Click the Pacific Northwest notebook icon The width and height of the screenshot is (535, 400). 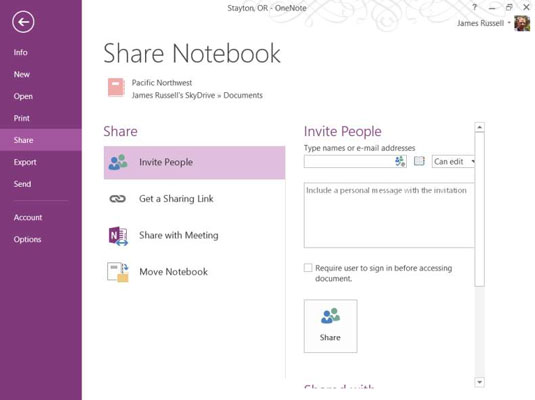[116, 87]
